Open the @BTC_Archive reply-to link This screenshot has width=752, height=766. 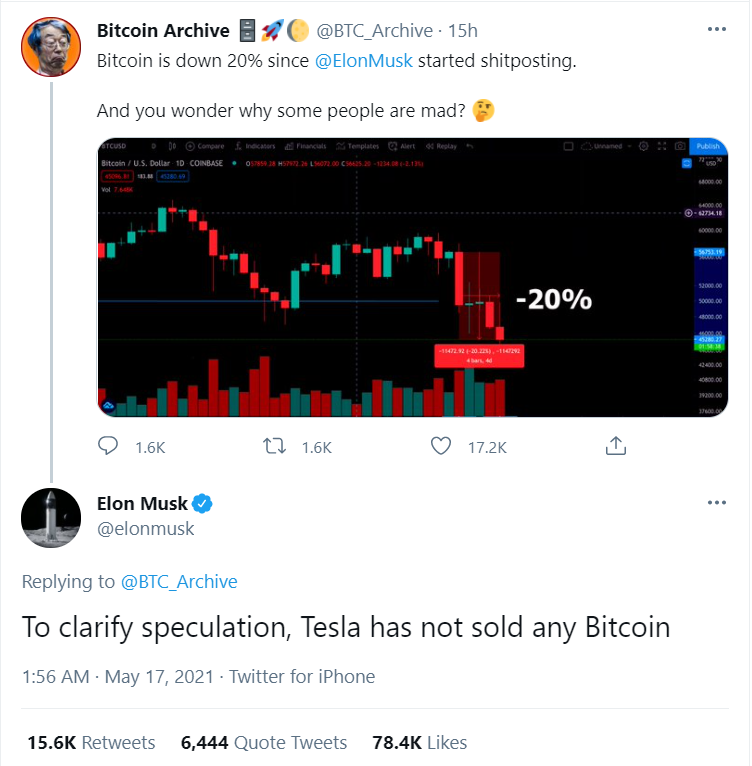click(x=179, y=581)
